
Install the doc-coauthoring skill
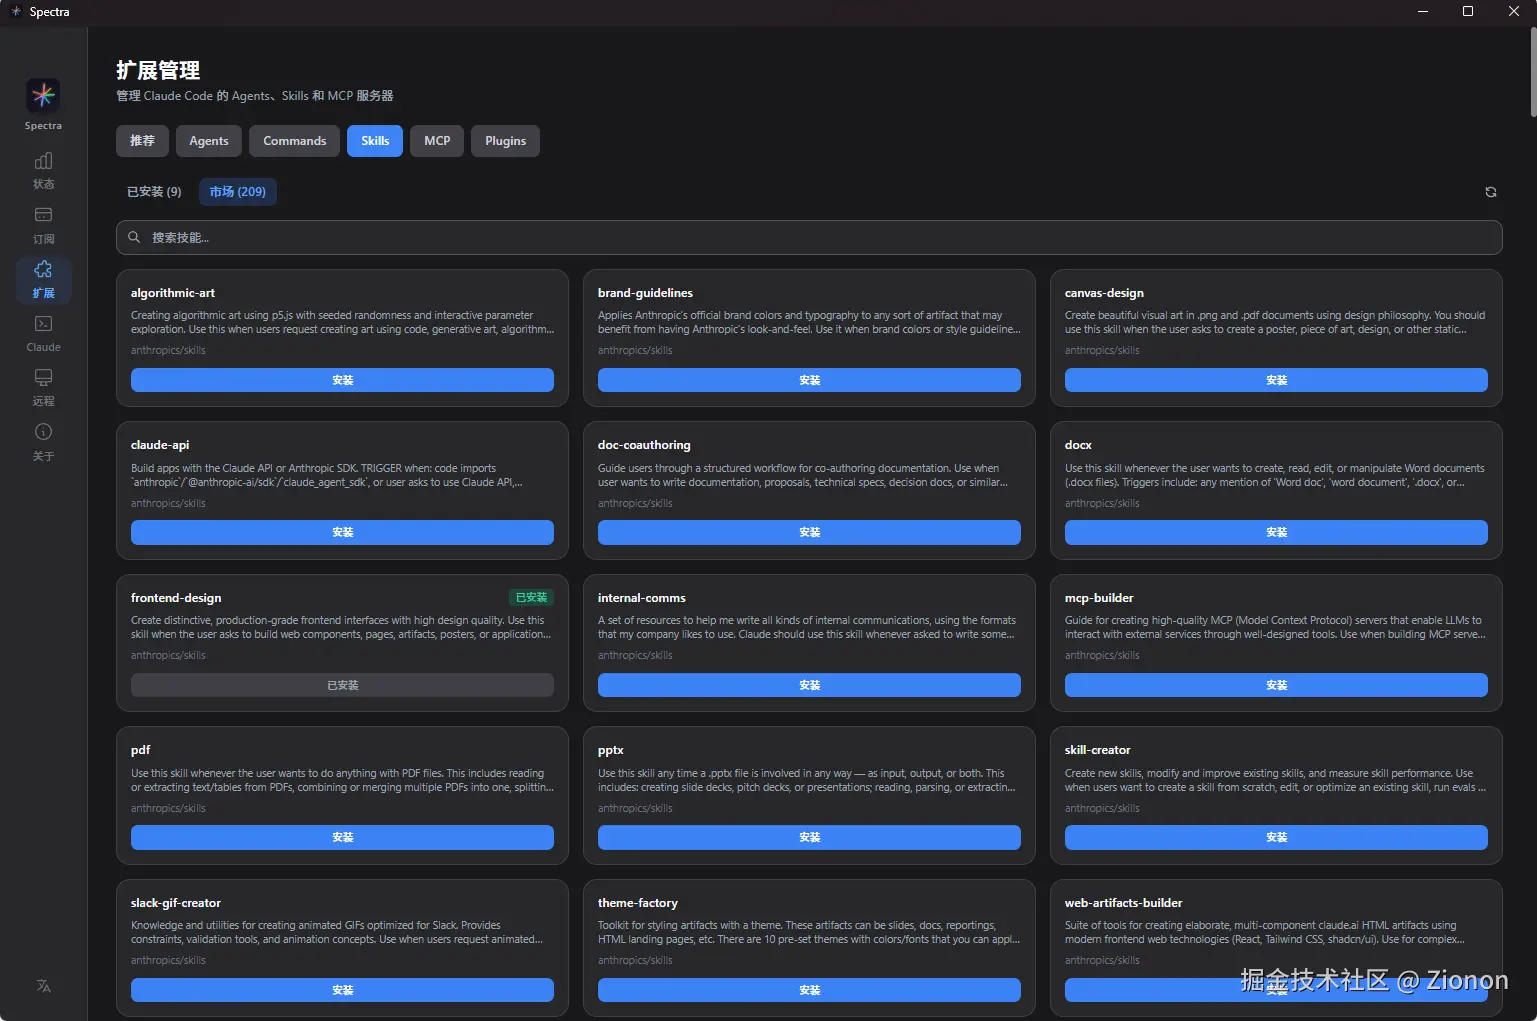click(x=809, y=532)
